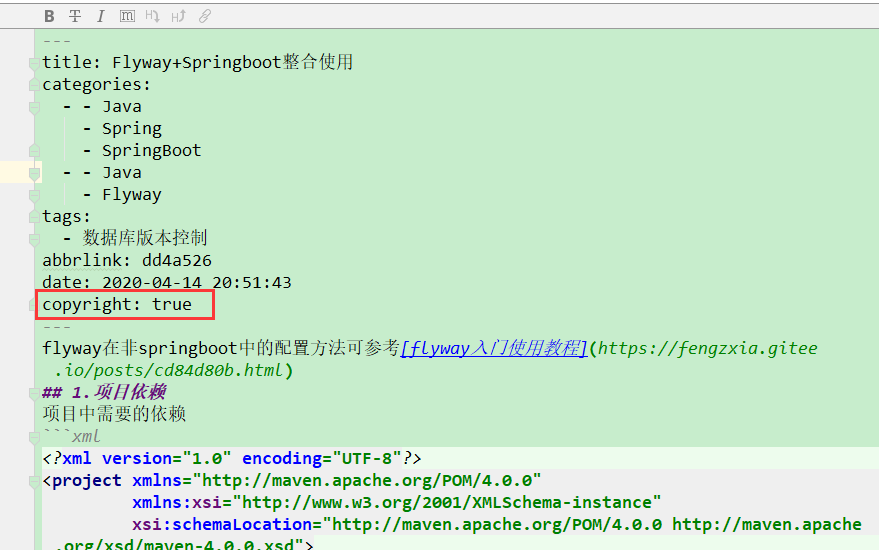Click the xmlns="http://maven.apache.org/POM/4.0.0" attribute
Screen dimensions: 879x550
tap(337, 480)
